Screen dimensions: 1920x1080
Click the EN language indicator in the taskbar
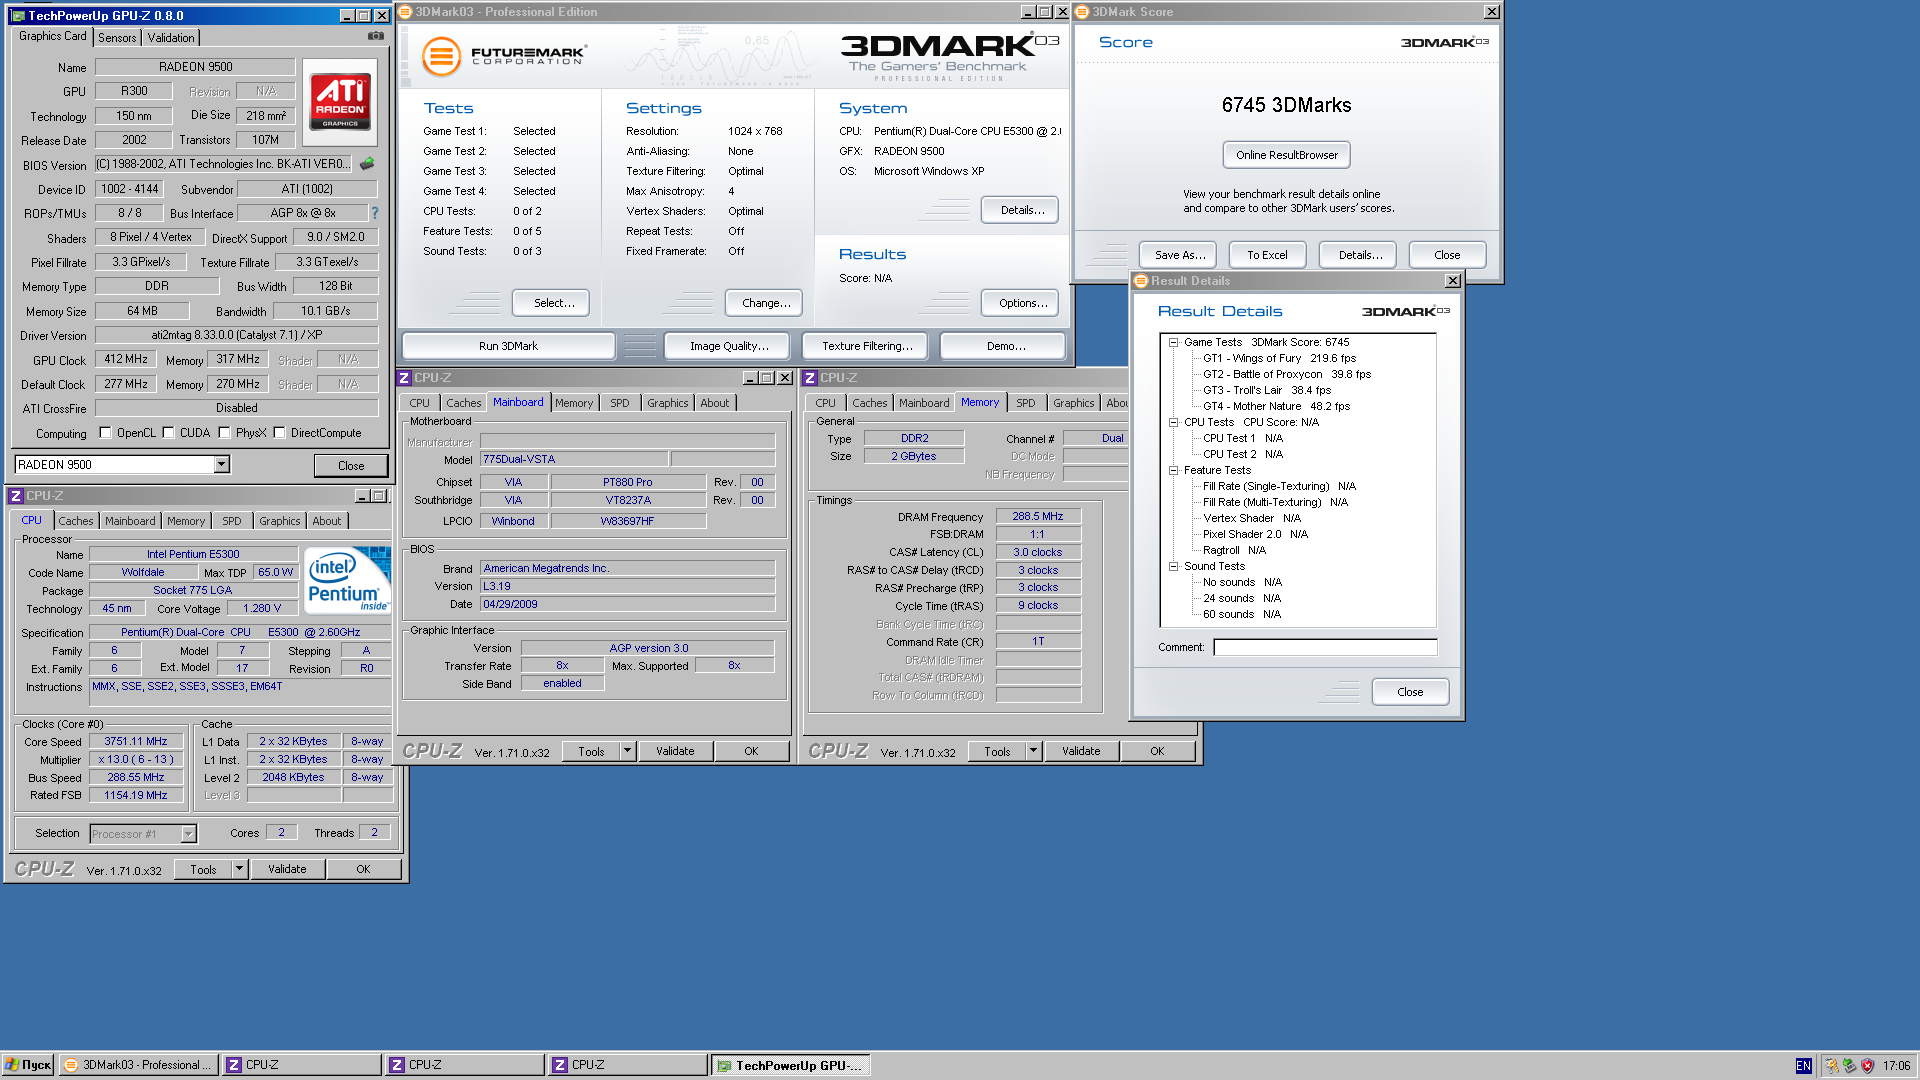click(x=1803, y=1066)
